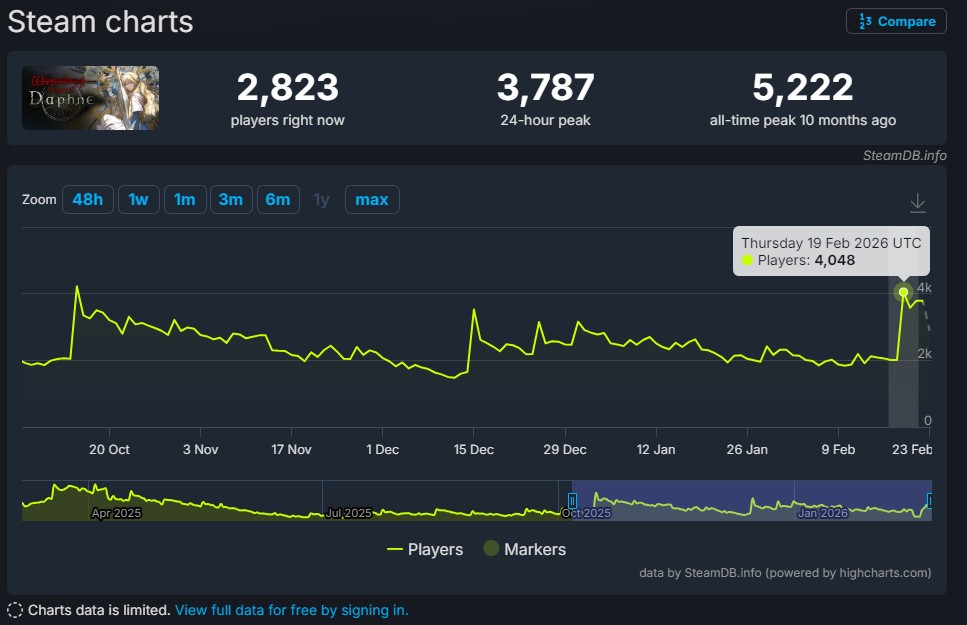Click the SteamDB.info credit text
The width and height of the screenshot is (967, 625).
904,155
